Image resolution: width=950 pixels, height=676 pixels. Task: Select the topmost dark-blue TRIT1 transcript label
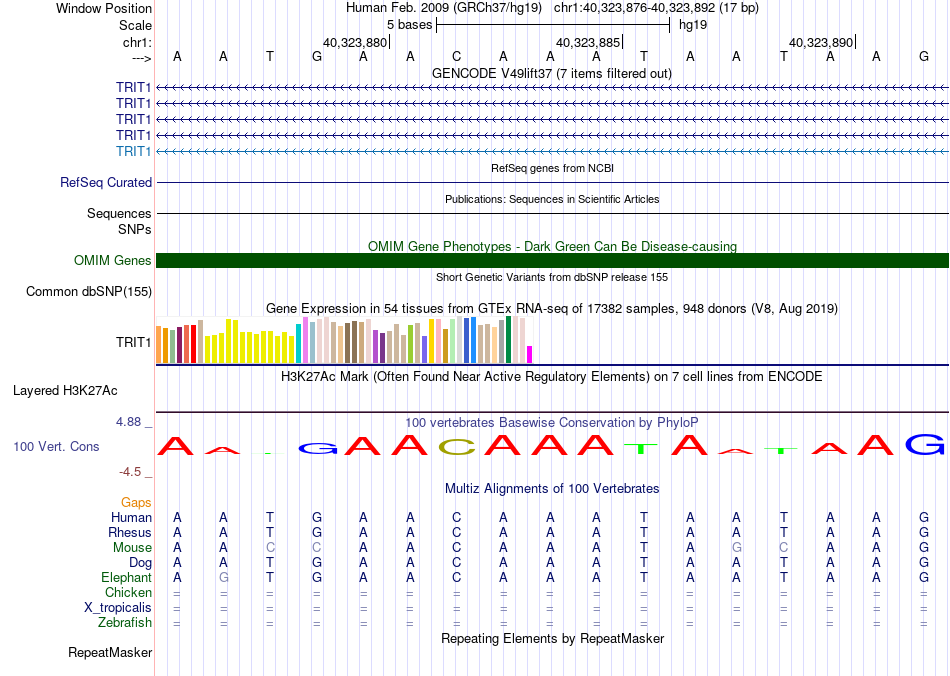point(133,88)
